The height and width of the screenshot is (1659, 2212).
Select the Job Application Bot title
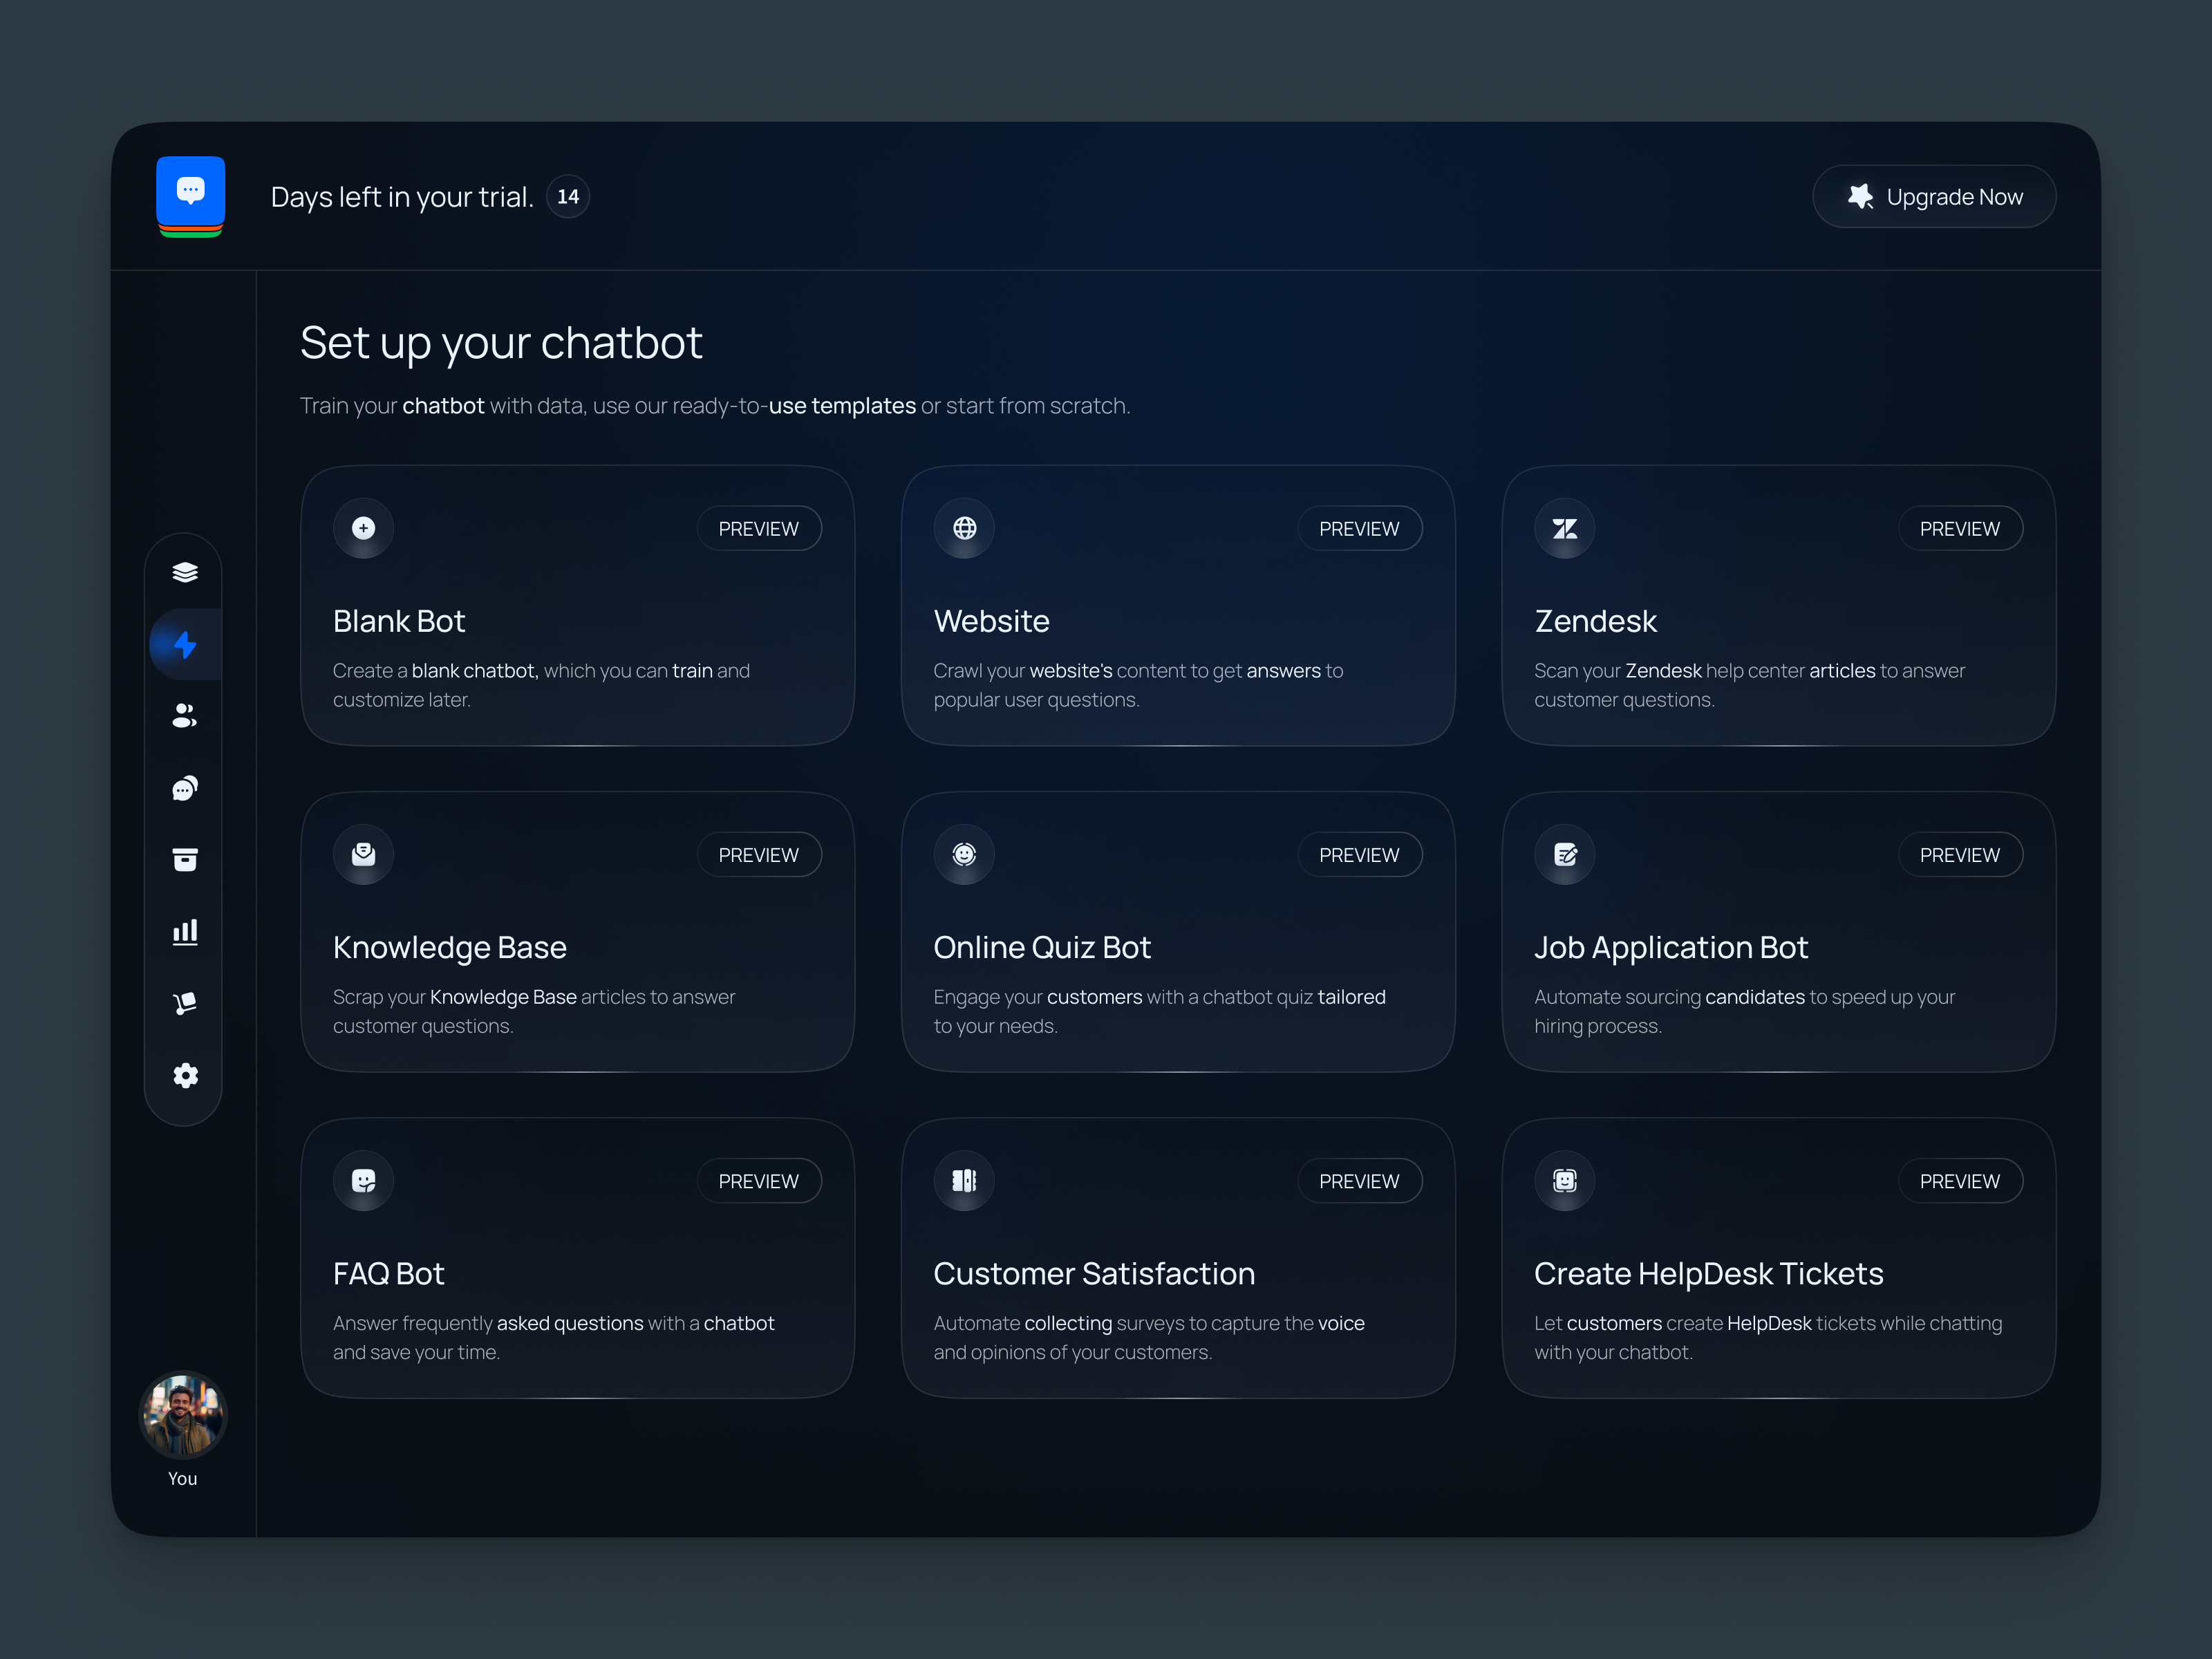pos(1671,947)
